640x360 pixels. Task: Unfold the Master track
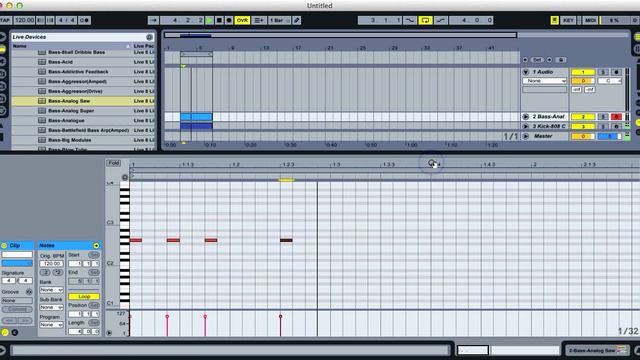click(526, 136)
